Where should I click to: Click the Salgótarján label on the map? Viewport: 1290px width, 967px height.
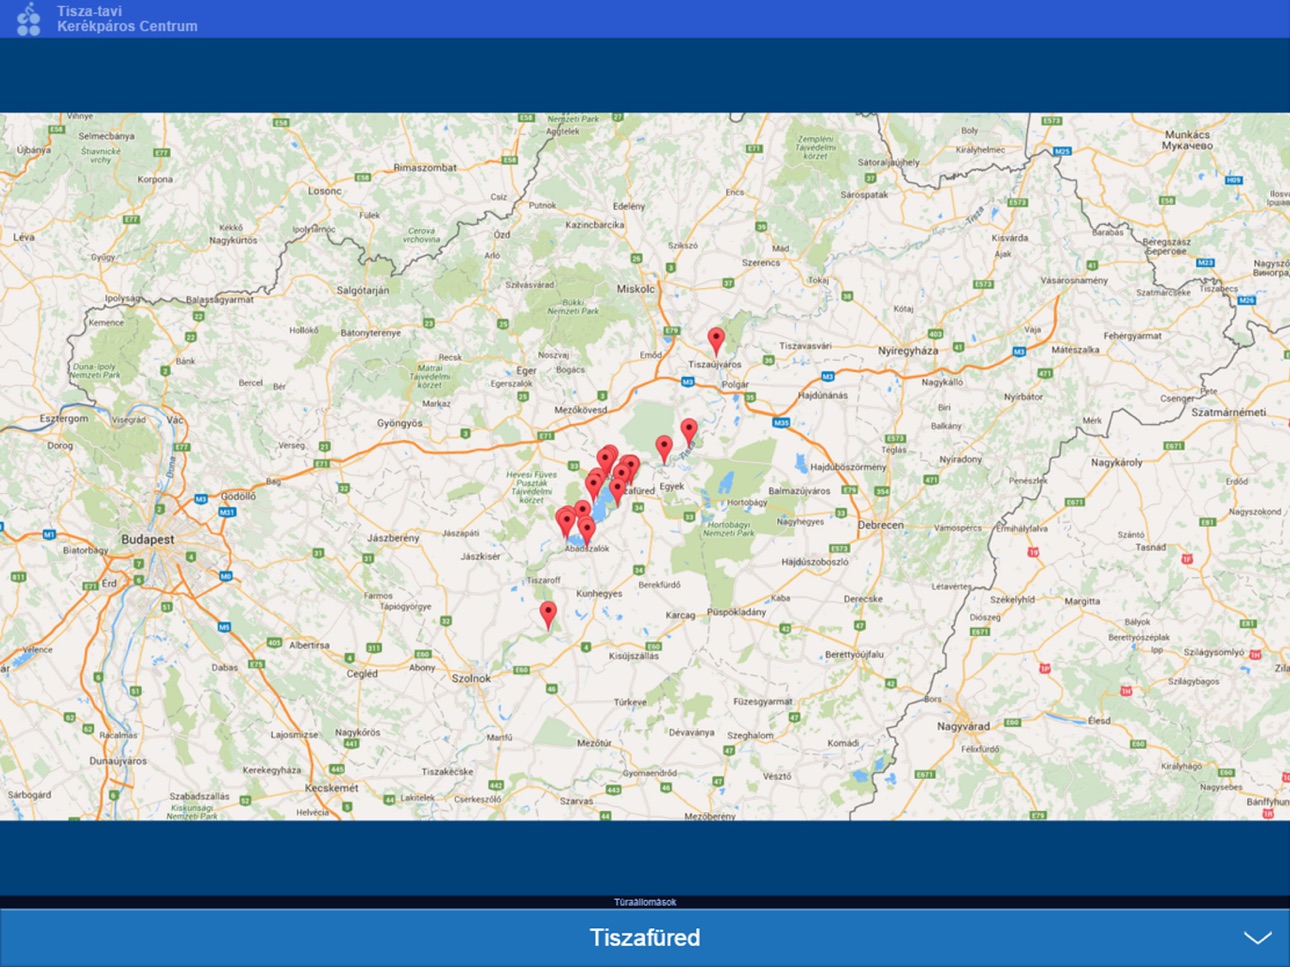pyautogui.click(x=363, y=290)
